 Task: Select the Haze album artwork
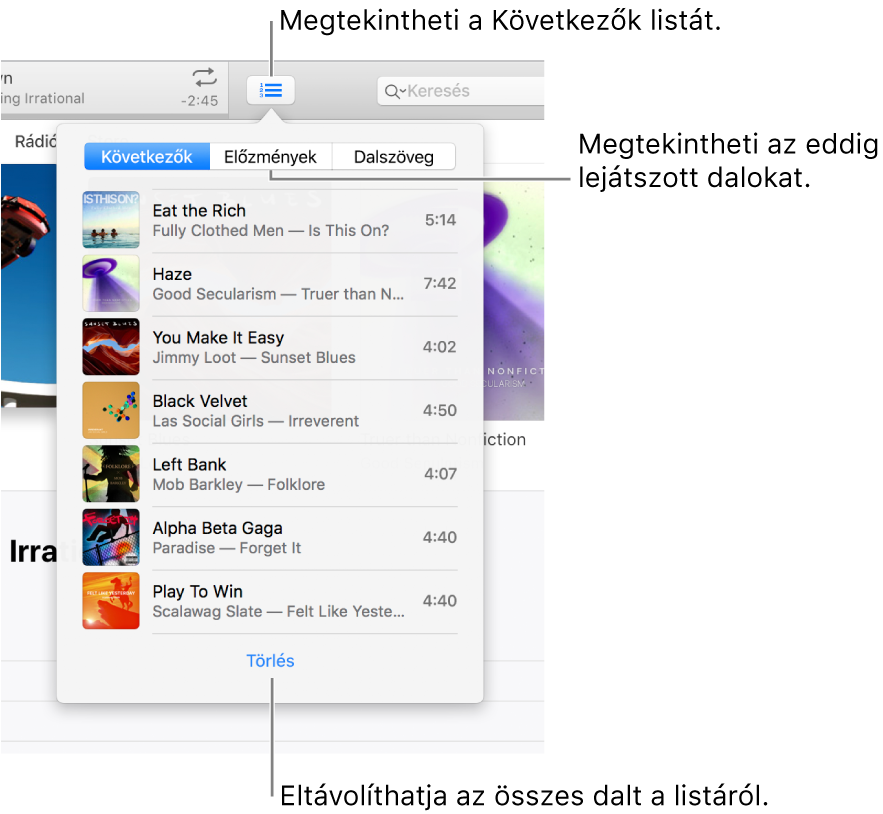coord(111,283)
